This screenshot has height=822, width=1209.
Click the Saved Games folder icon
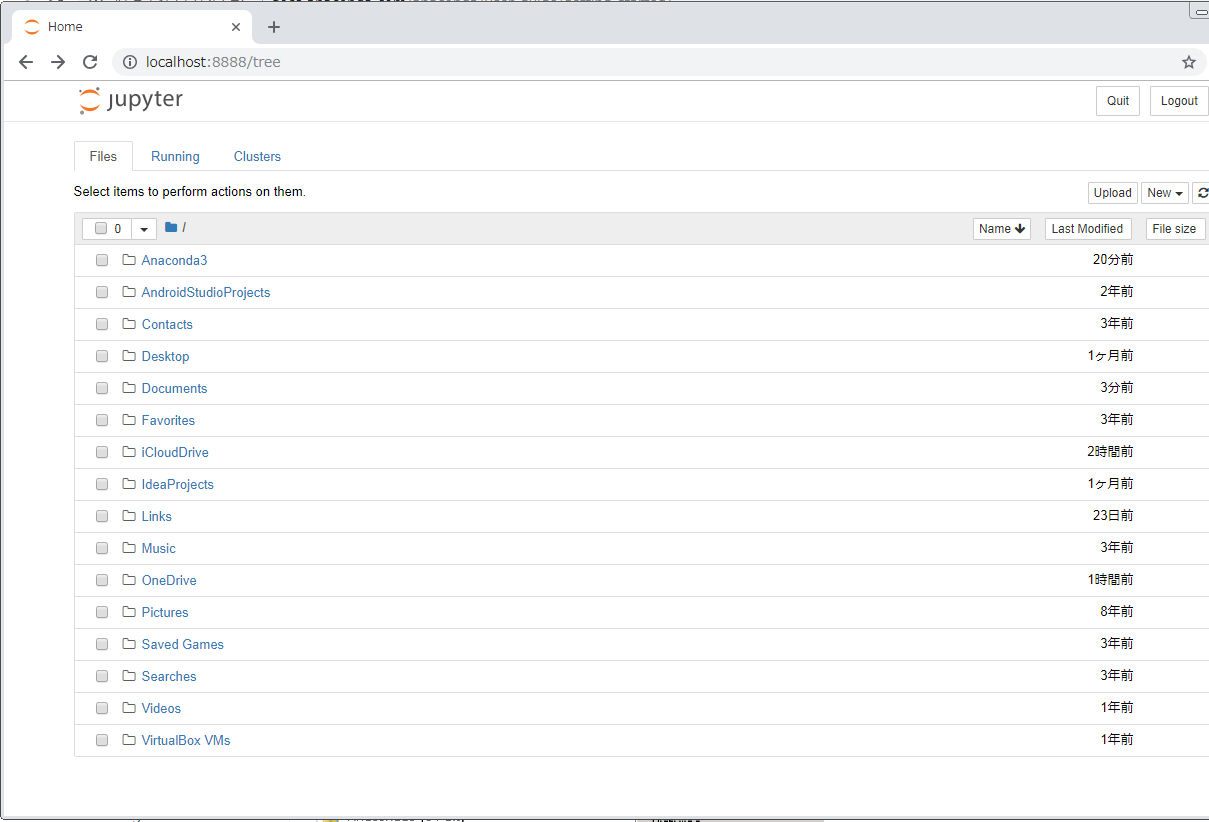(129, 644)
